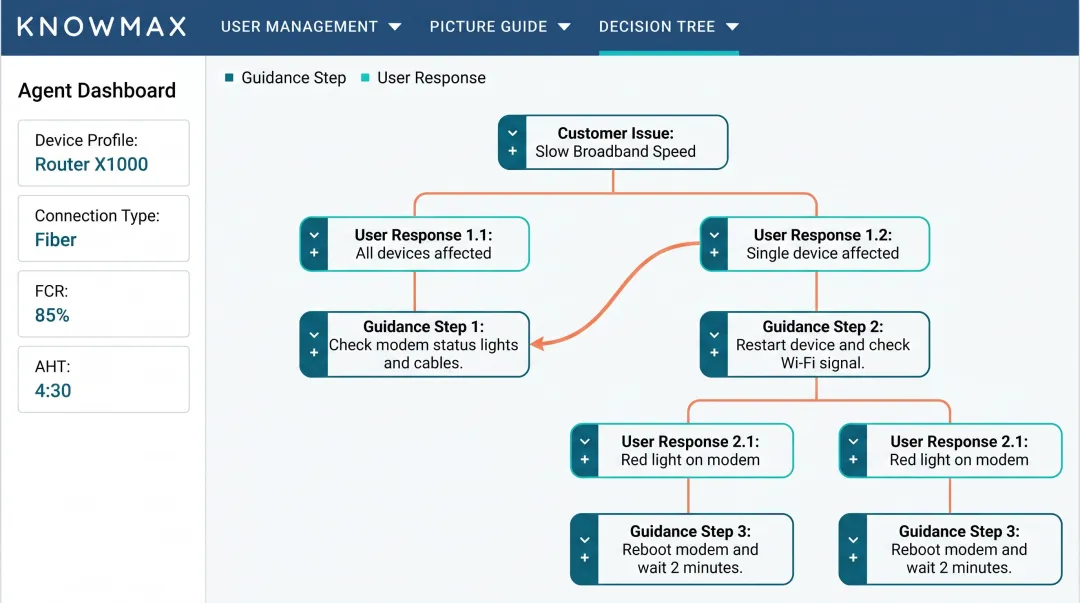Click the 'Guidance Step' legend label
This screenshot has width=1080, height=603.
pyautogui.click(x=293, y=78)
